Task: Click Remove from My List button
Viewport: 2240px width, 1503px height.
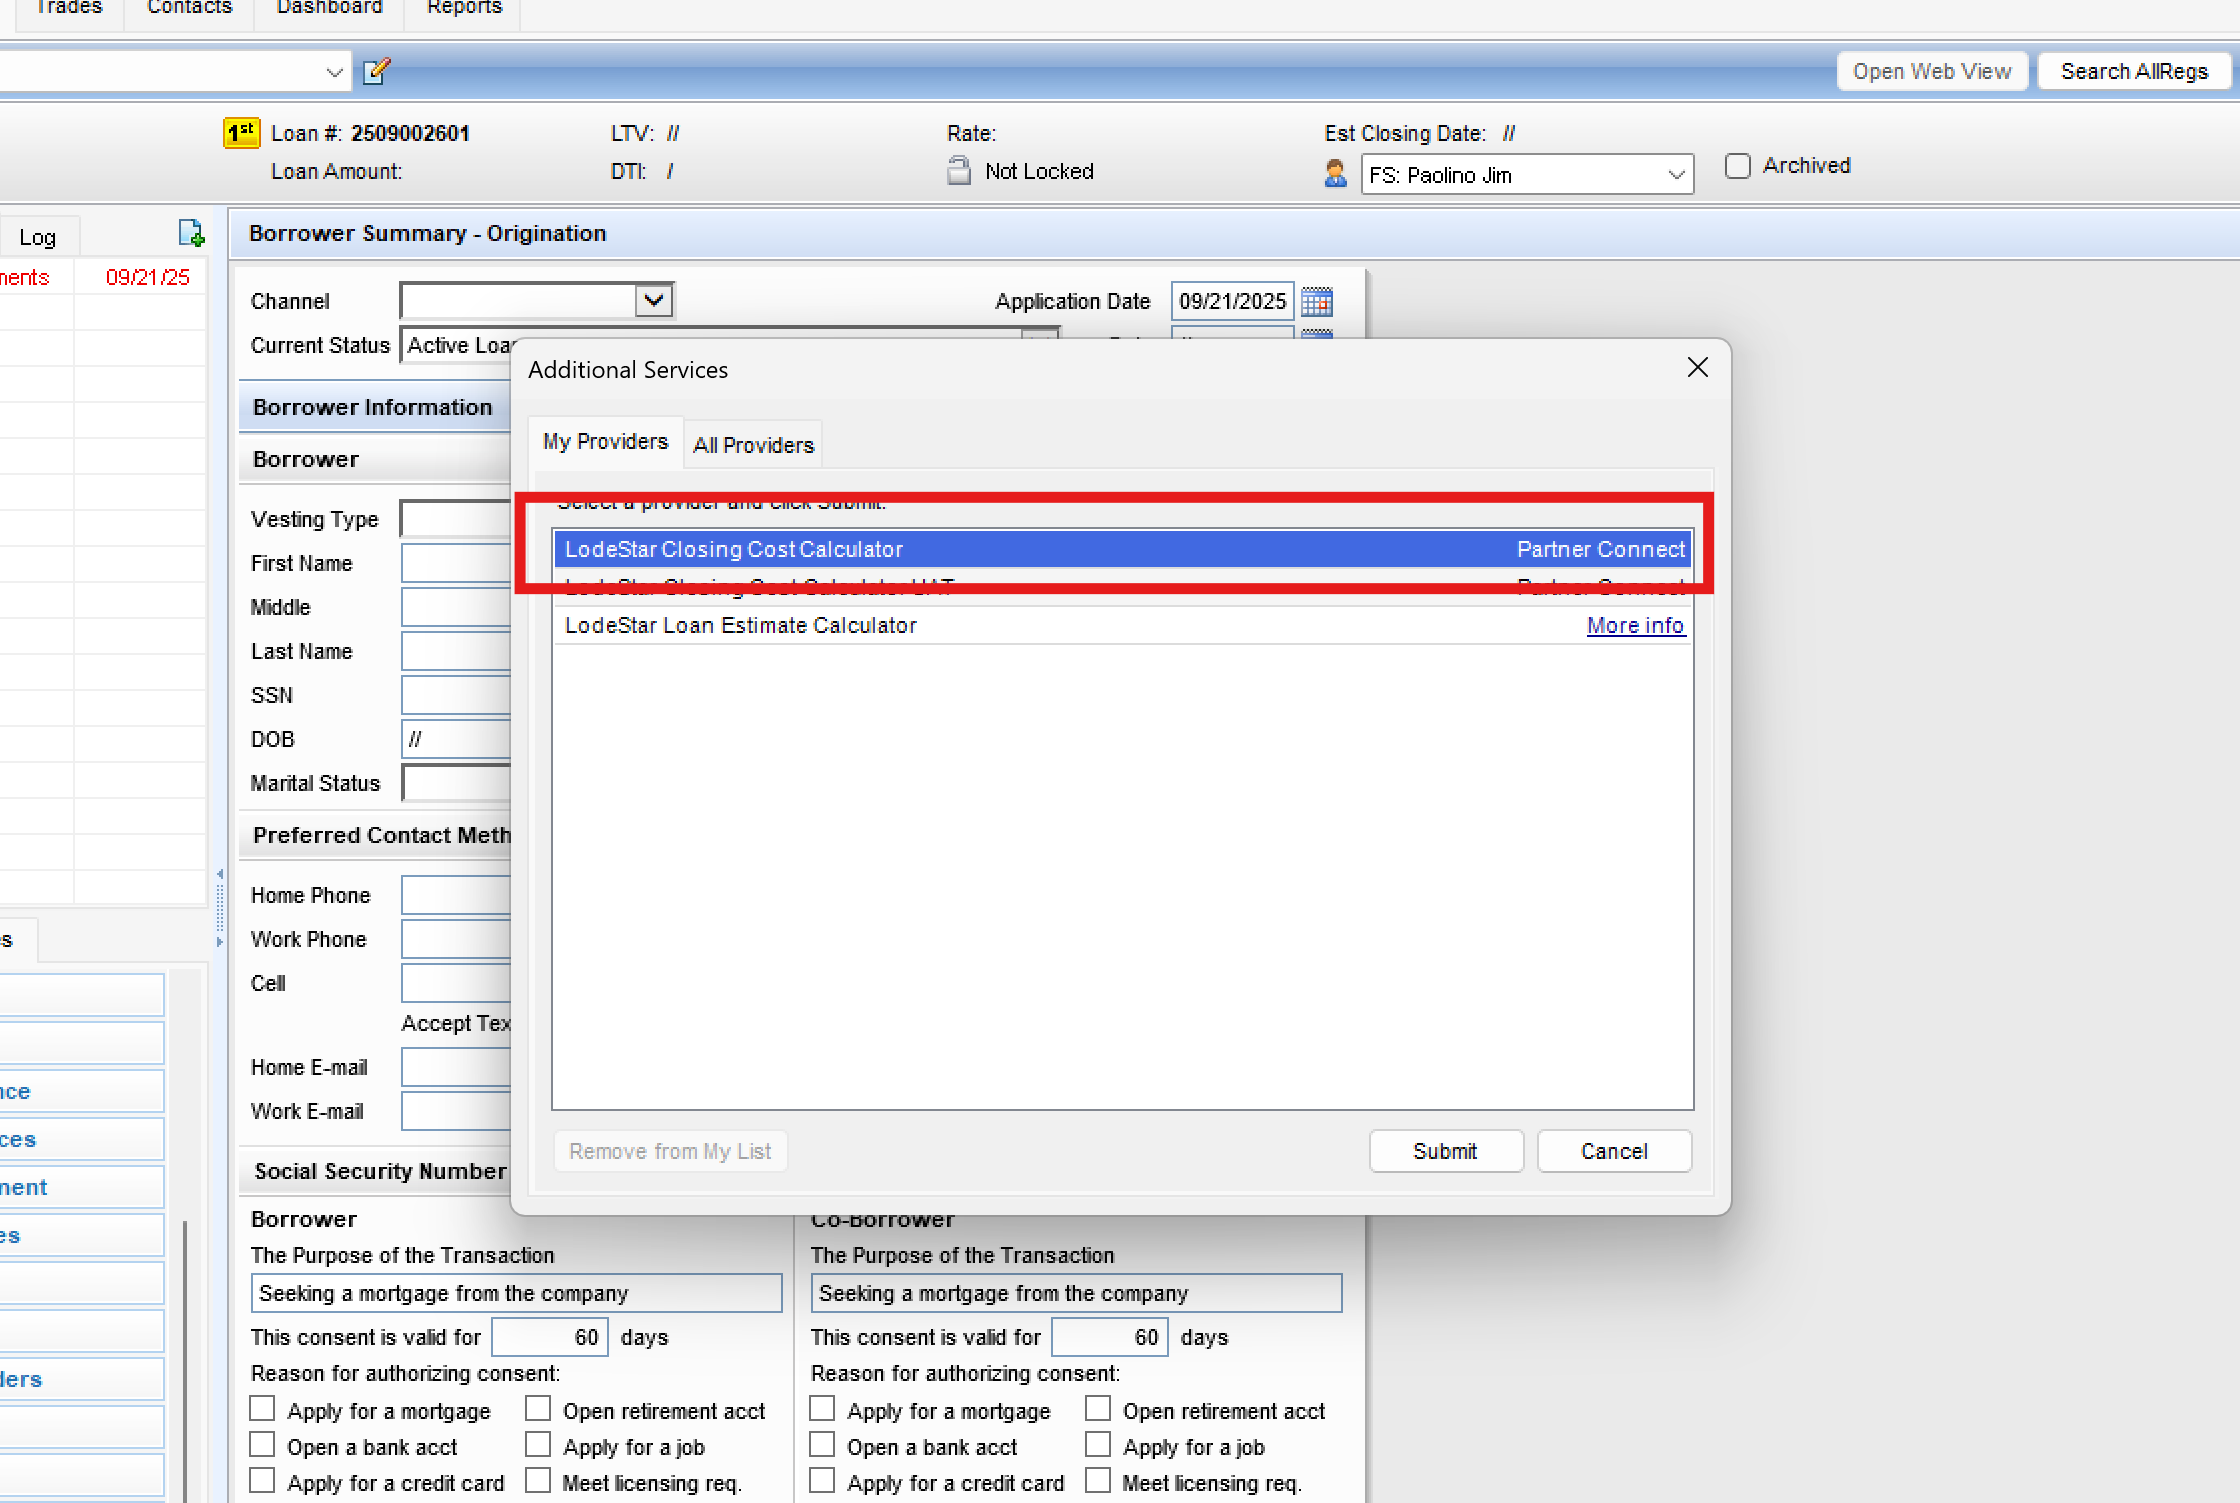Action: click(x=670, y=1151)
